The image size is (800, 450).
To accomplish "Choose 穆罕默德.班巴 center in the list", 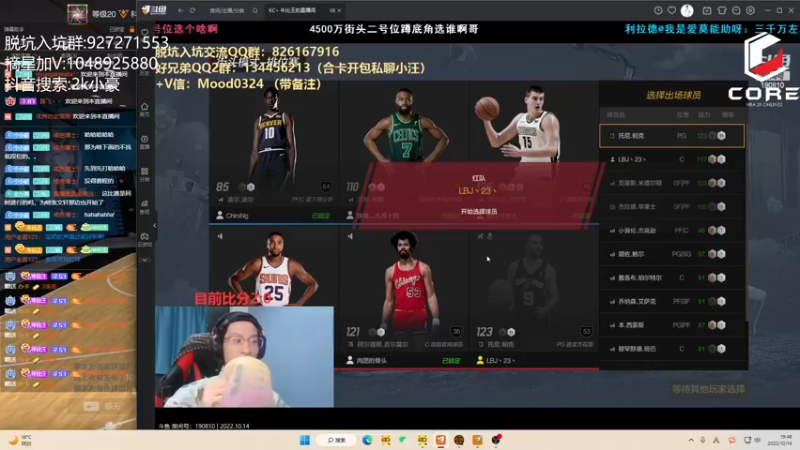I will pos(672,349).
